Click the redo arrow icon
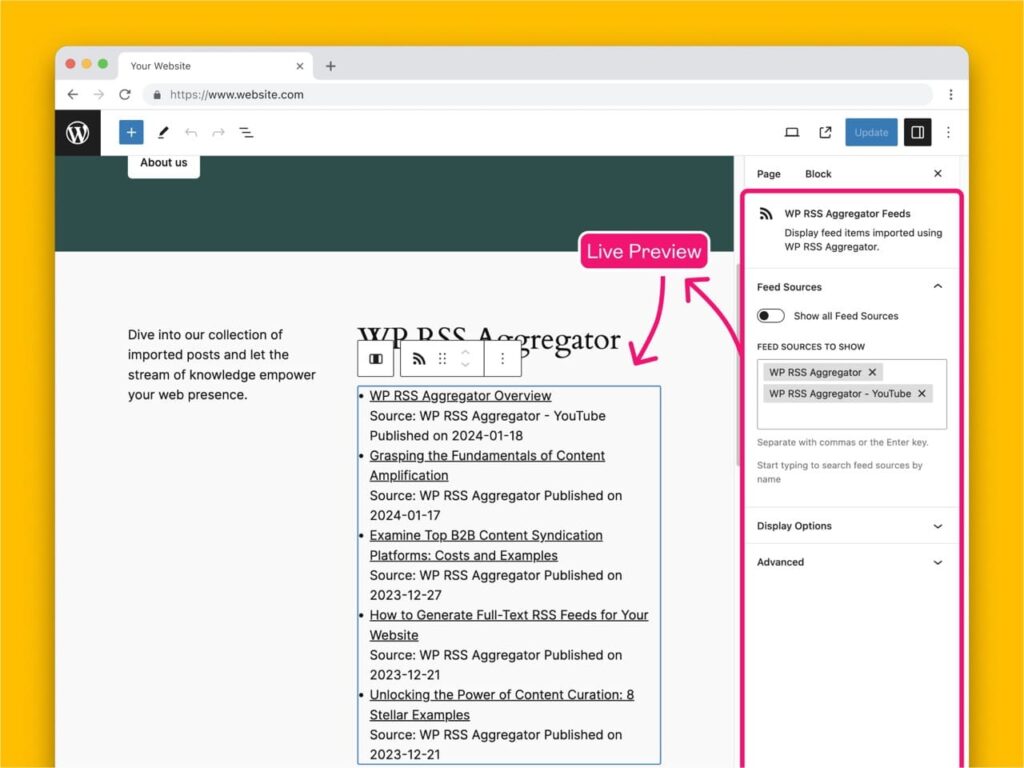1024x768 pixels. click(218, 132)
